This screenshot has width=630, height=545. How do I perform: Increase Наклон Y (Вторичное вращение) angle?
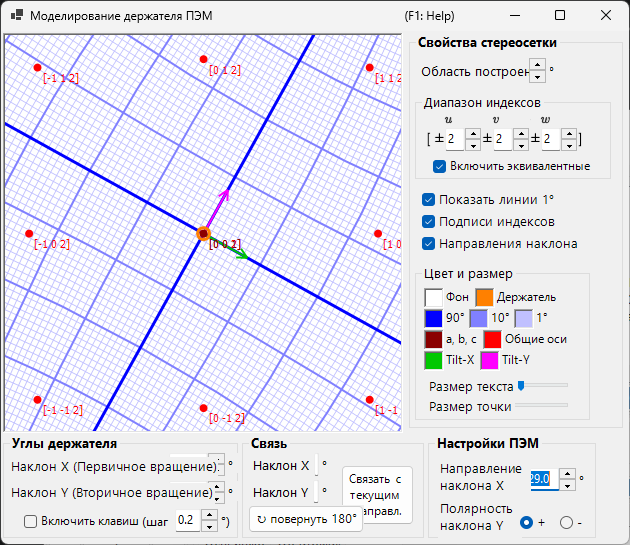217,487
